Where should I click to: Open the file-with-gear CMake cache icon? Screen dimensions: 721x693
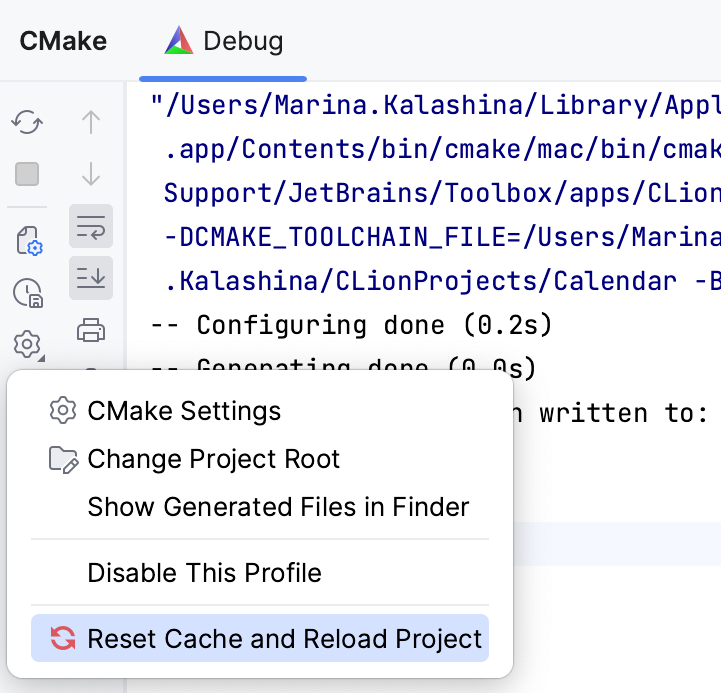[29, 241]
